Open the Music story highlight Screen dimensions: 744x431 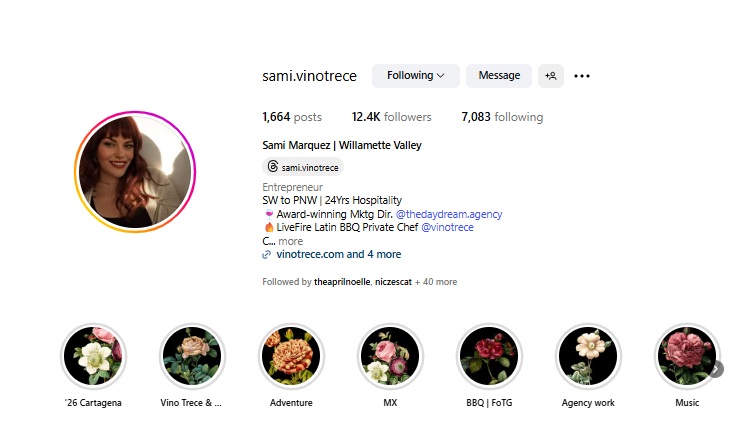(687, 356)
